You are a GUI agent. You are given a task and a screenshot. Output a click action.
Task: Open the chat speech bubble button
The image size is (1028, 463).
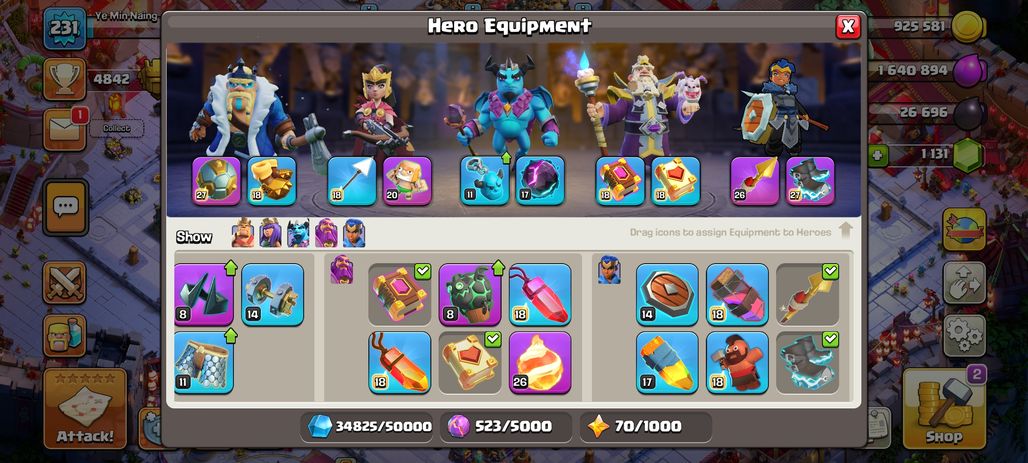[66, 208]
